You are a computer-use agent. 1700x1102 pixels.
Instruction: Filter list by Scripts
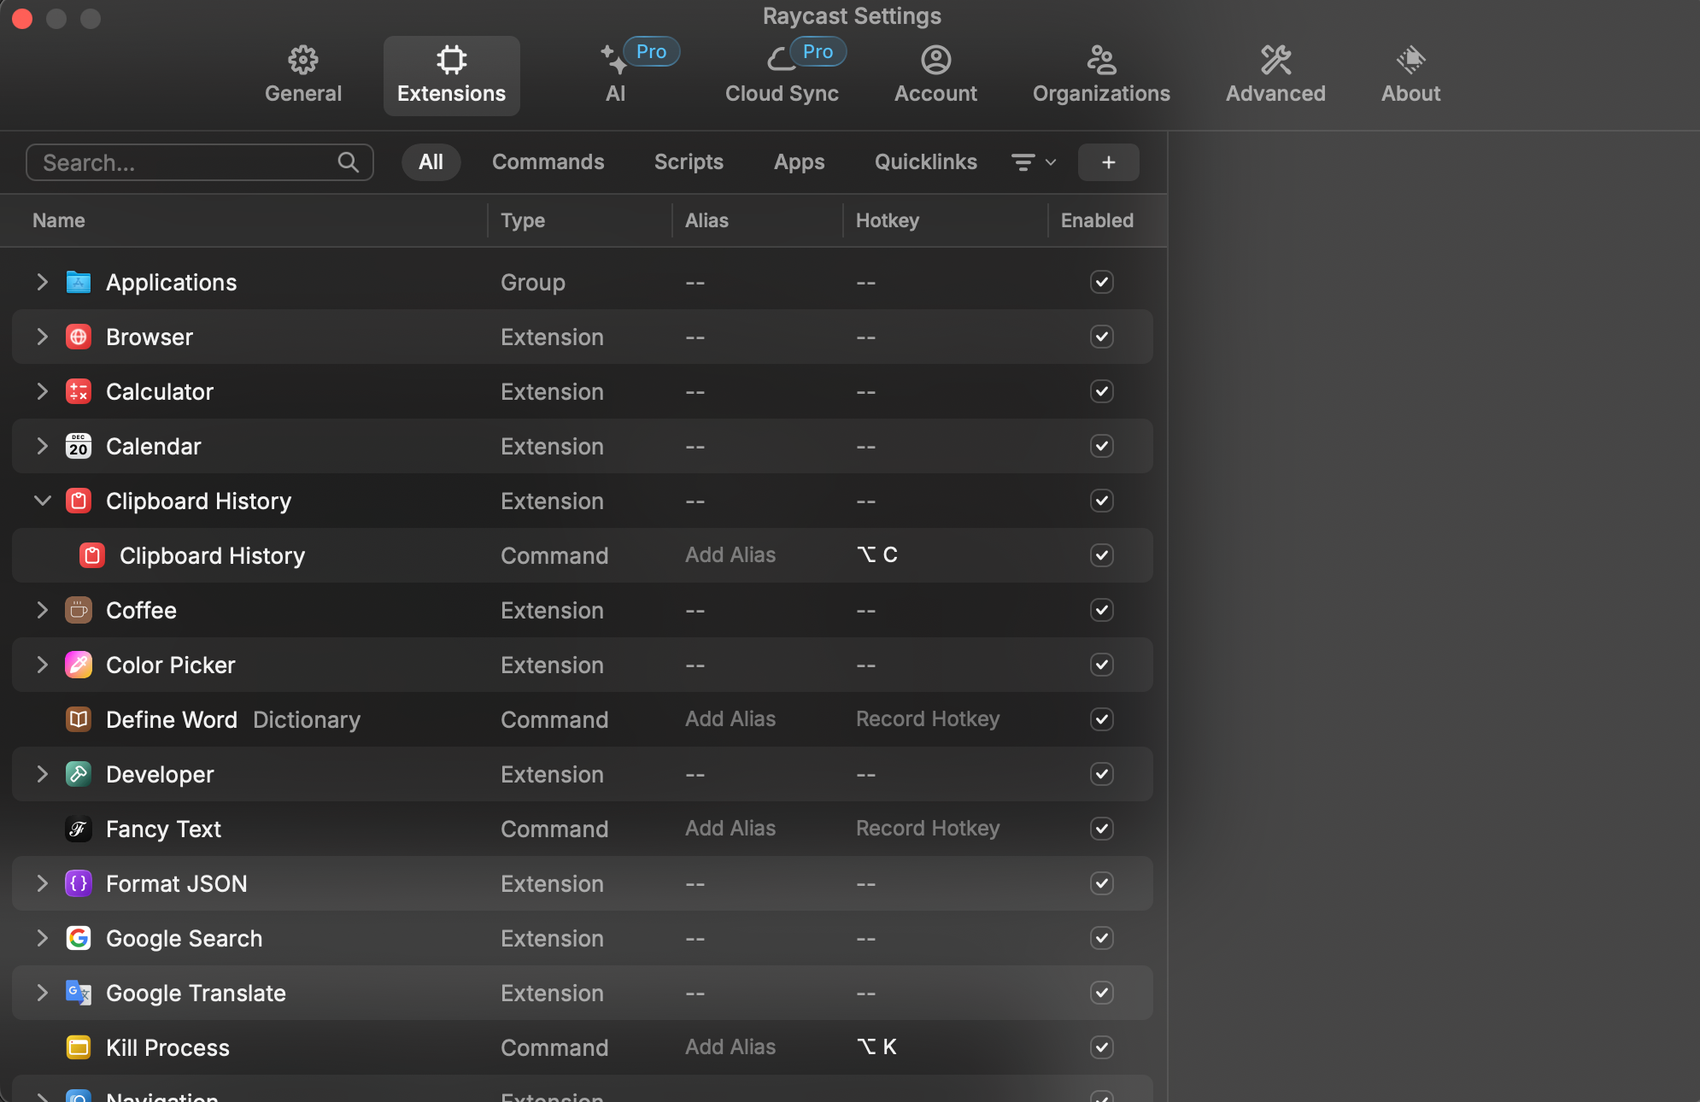[688, 162]
